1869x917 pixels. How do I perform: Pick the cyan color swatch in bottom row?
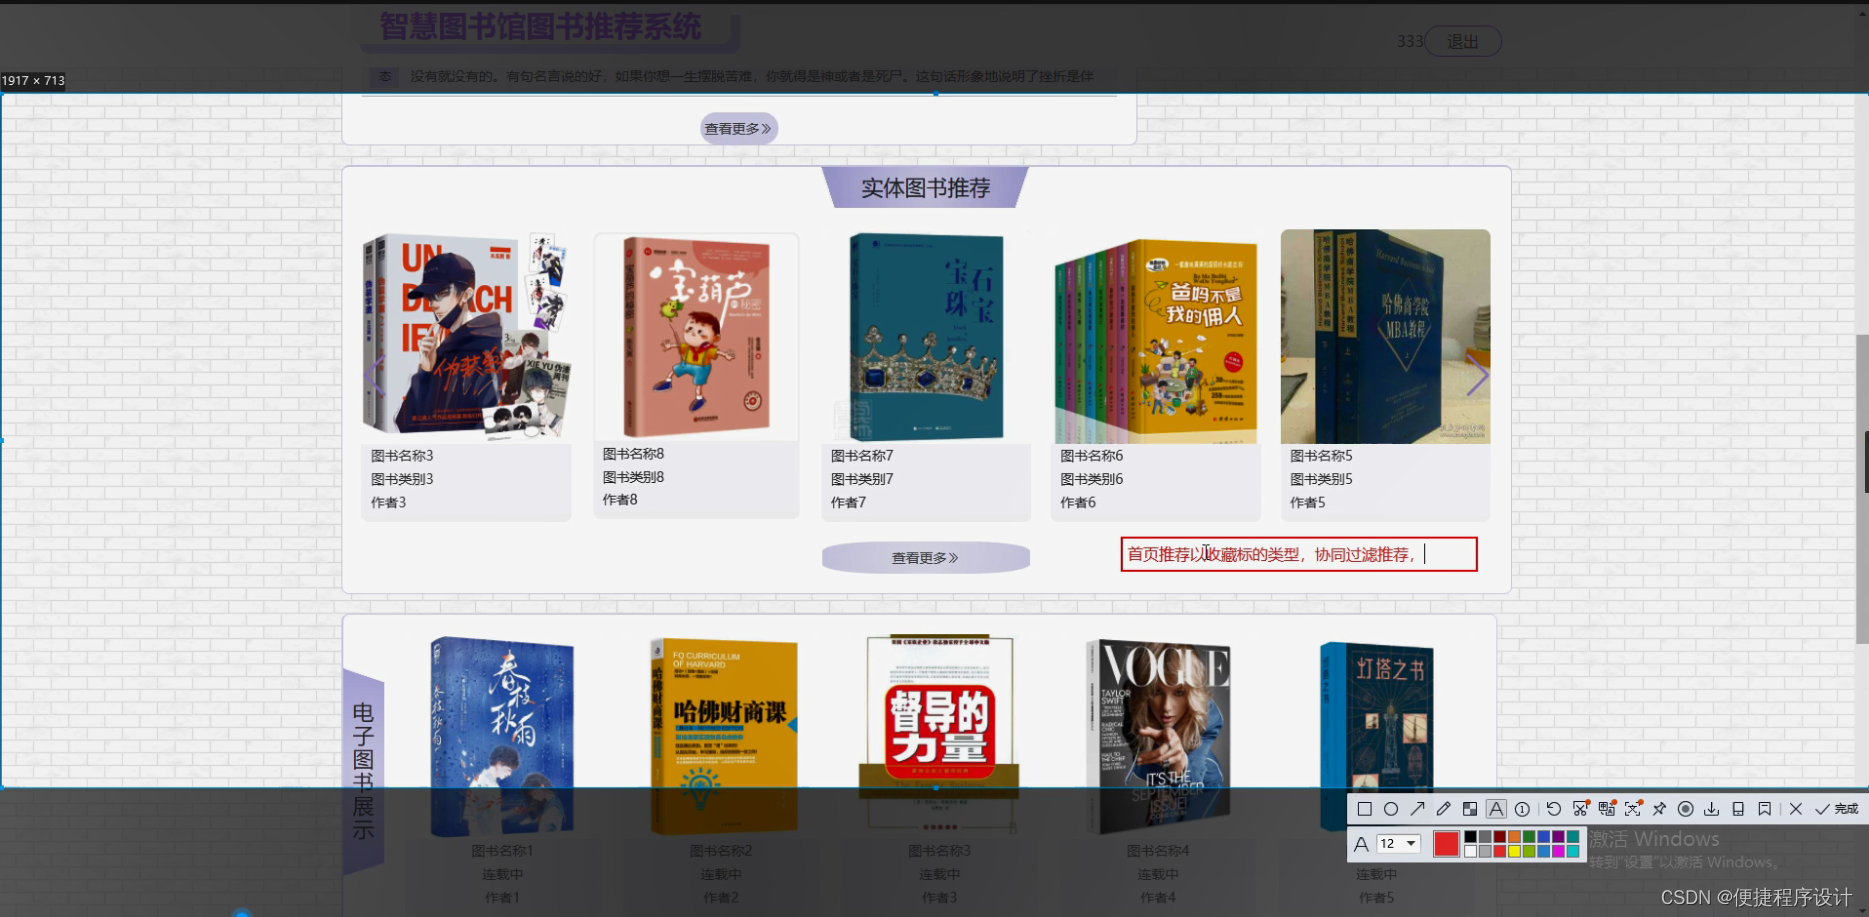[x=1573, y=851]
